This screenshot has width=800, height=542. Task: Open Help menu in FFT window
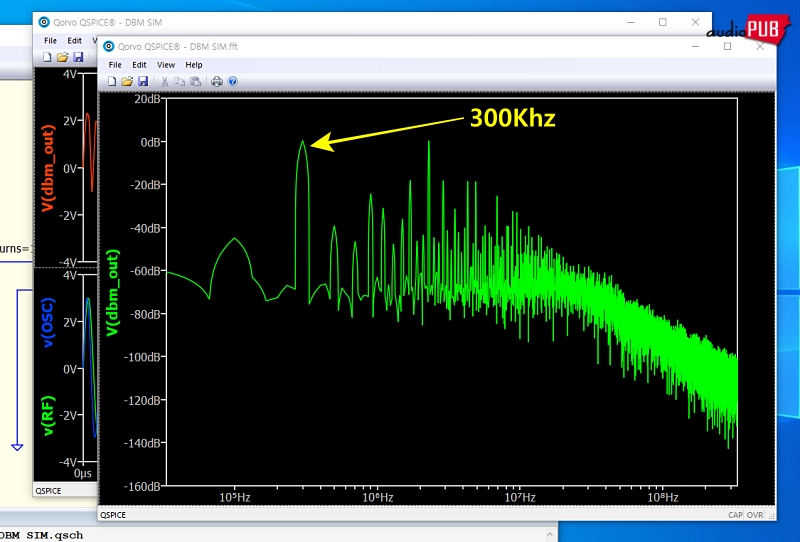tap(194, 65)
